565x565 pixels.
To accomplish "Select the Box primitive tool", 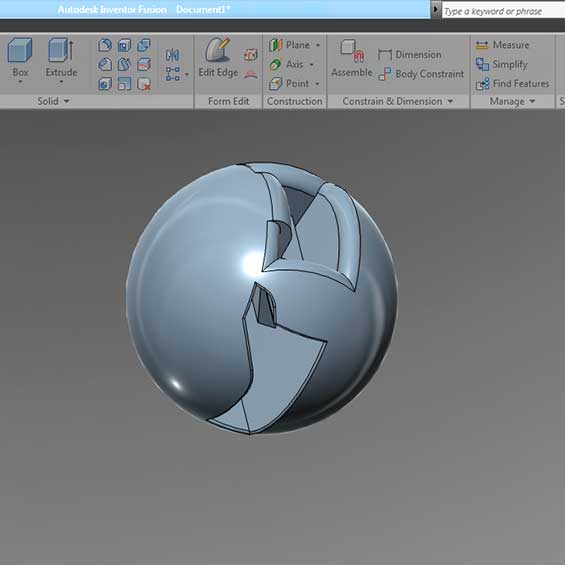I will coord(20,58).
